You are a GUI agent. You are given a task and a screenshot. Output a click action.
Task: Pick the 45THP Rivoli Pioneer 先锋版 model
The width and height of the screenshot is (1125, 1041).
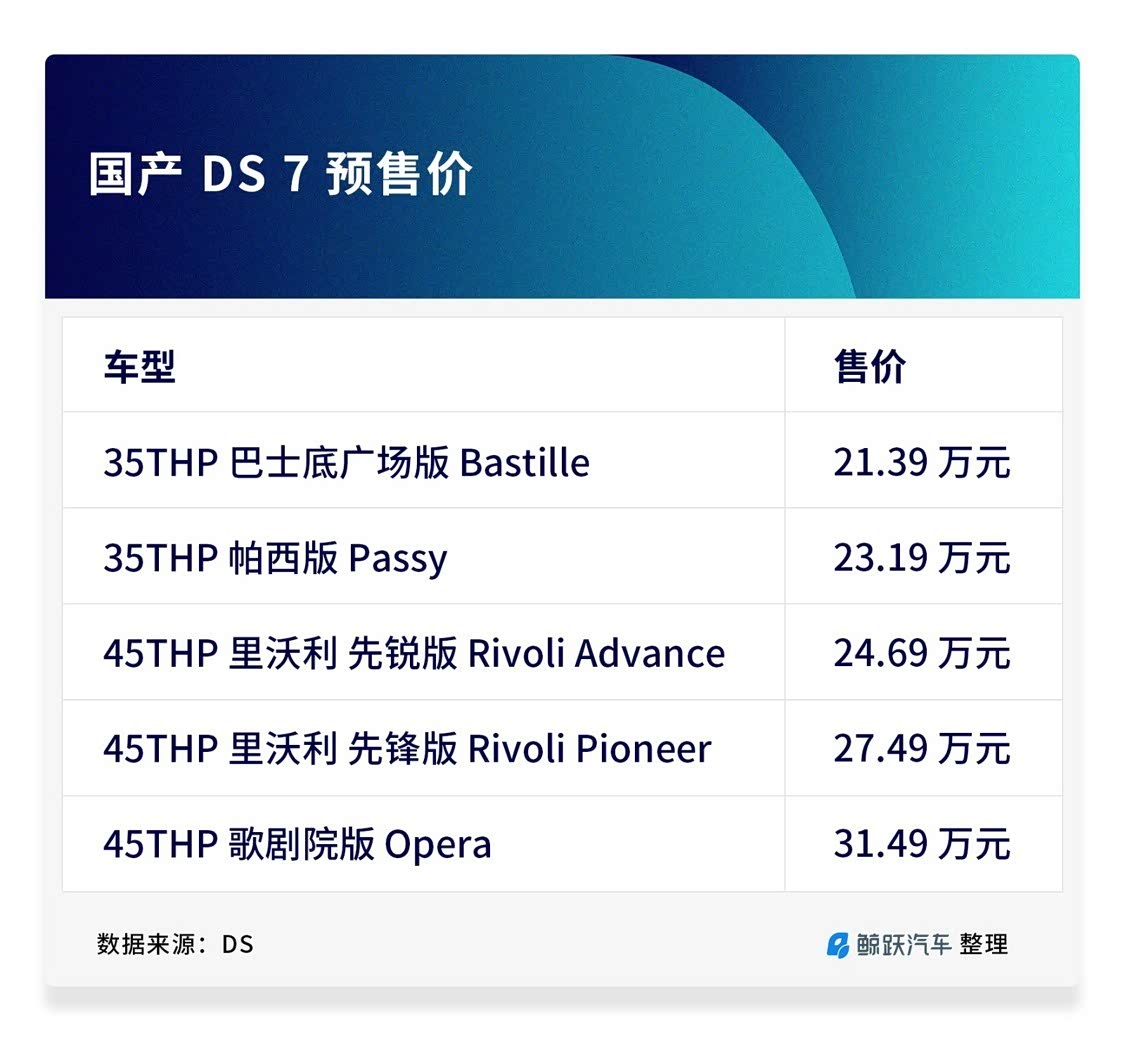point(407,749)
